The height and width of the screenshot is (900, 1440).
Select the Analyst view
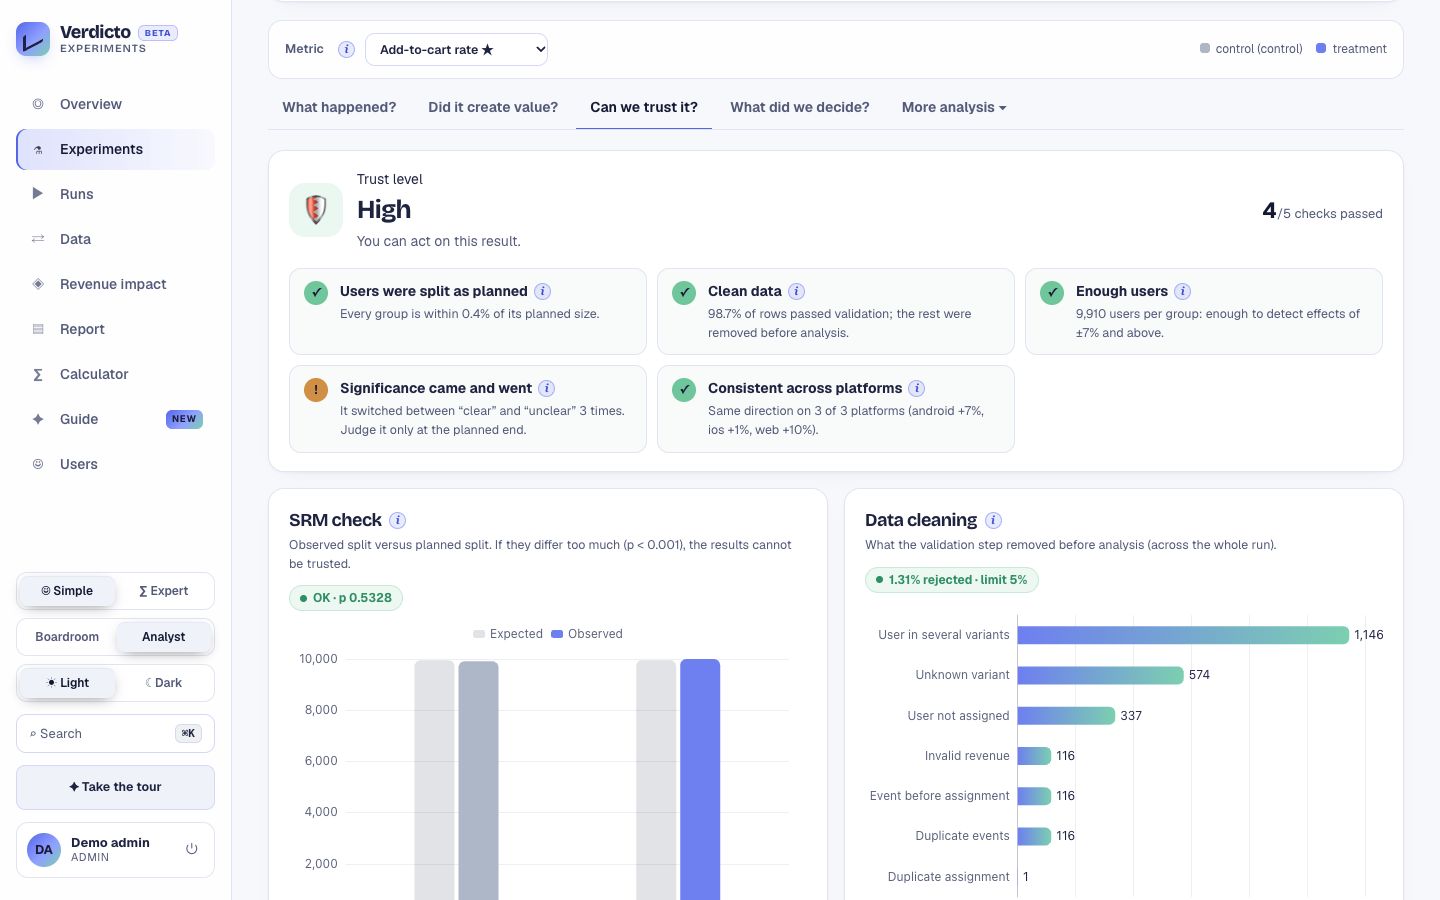click(x=164, y=637)
